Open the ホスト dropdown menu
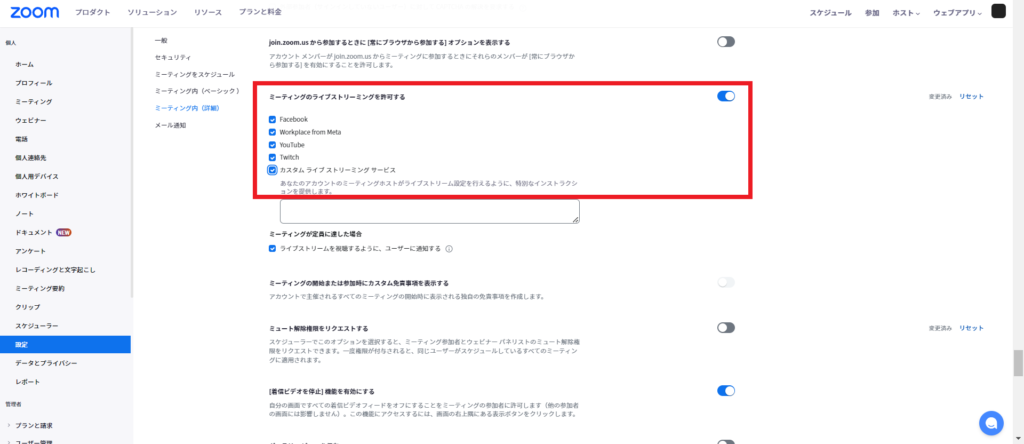 coord(906,13)
